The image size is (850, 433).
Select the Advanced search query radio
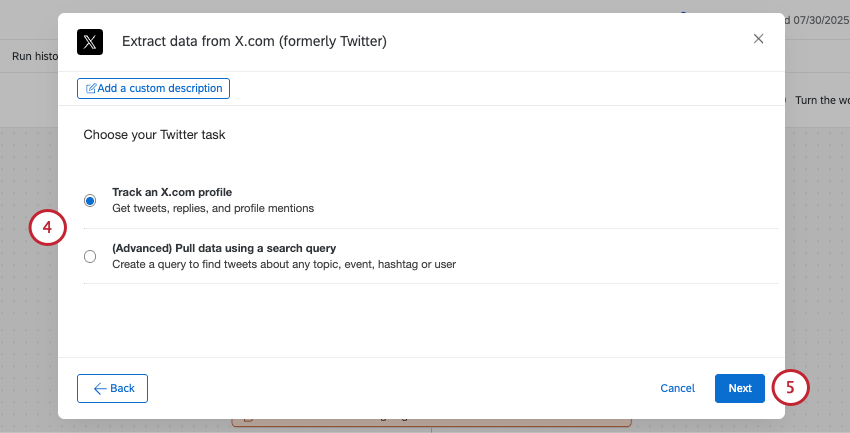90,256
